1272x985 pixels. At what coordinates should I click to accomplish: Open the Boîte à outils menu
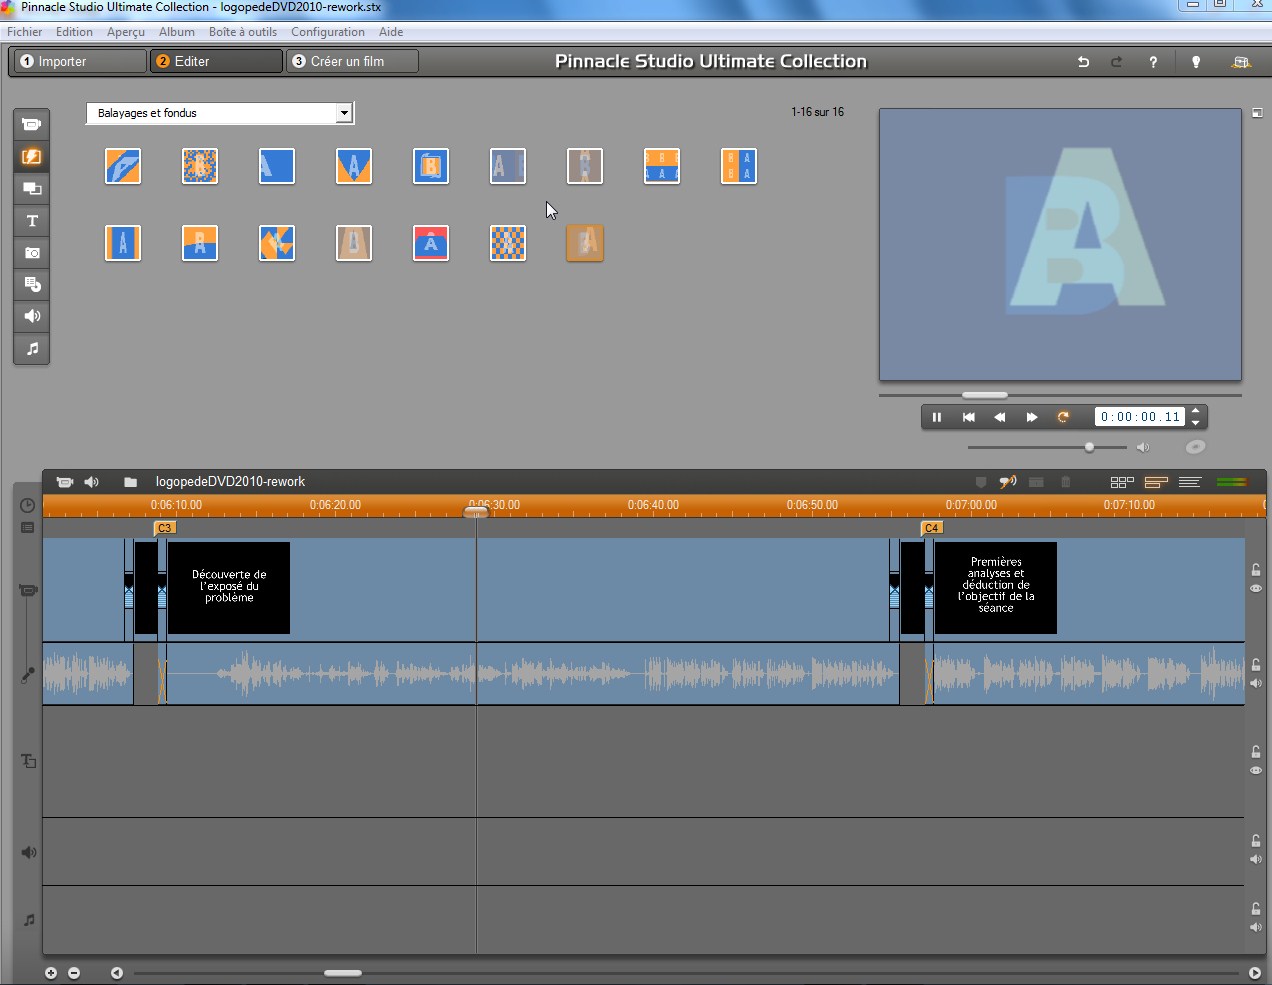(242, 32)
